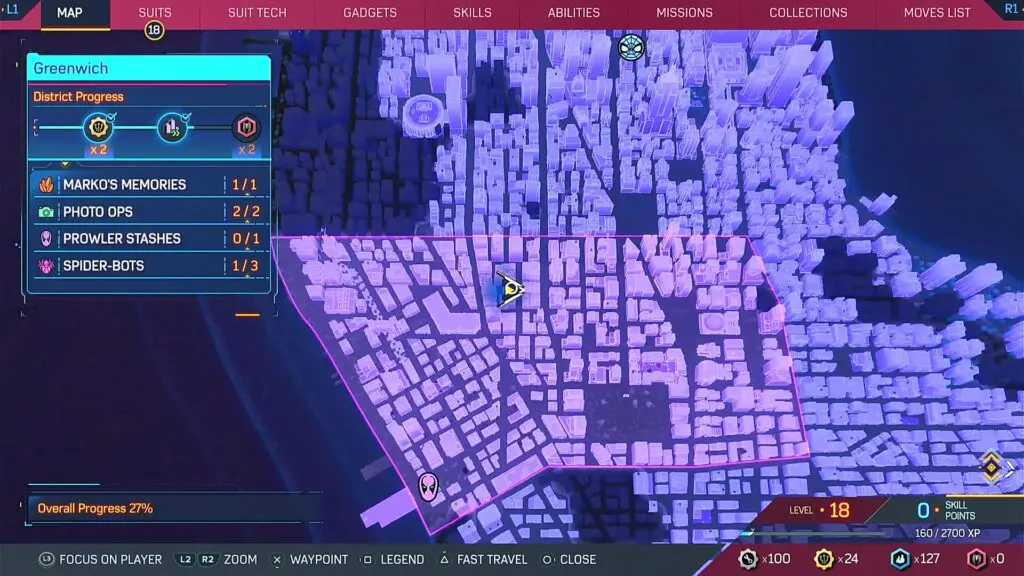Click Focus on Player prompt
1024x576 pixels.
[x=100, y=560]
